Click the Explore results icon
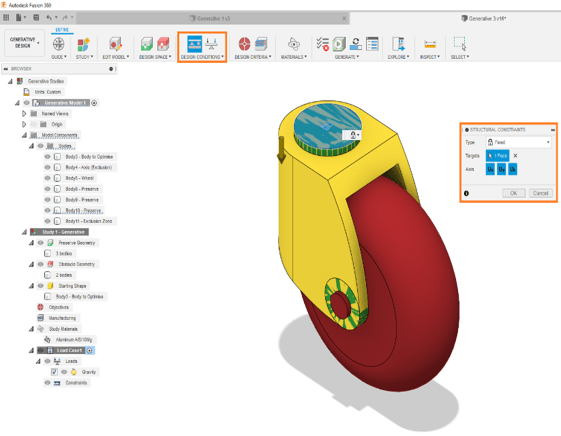 tap(398, 44)
